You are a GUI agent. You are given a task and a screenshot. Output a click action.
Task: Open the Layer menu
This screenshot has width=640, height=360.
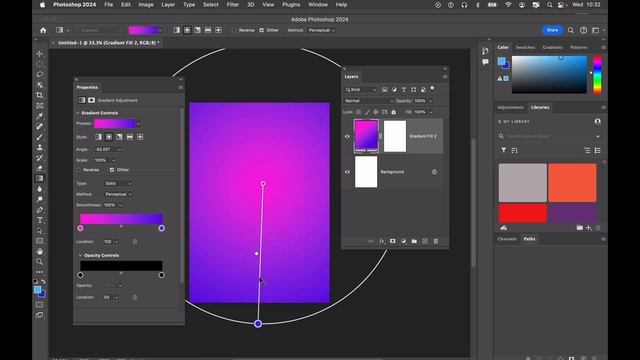tap(168, 5)
